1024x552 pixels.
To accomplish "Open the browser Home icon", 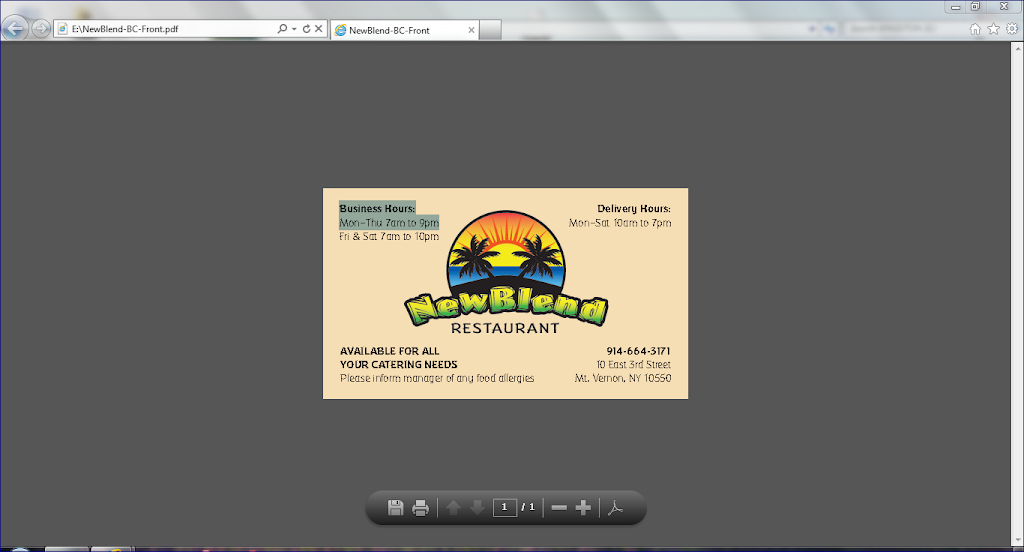I will tap(975, 29).
